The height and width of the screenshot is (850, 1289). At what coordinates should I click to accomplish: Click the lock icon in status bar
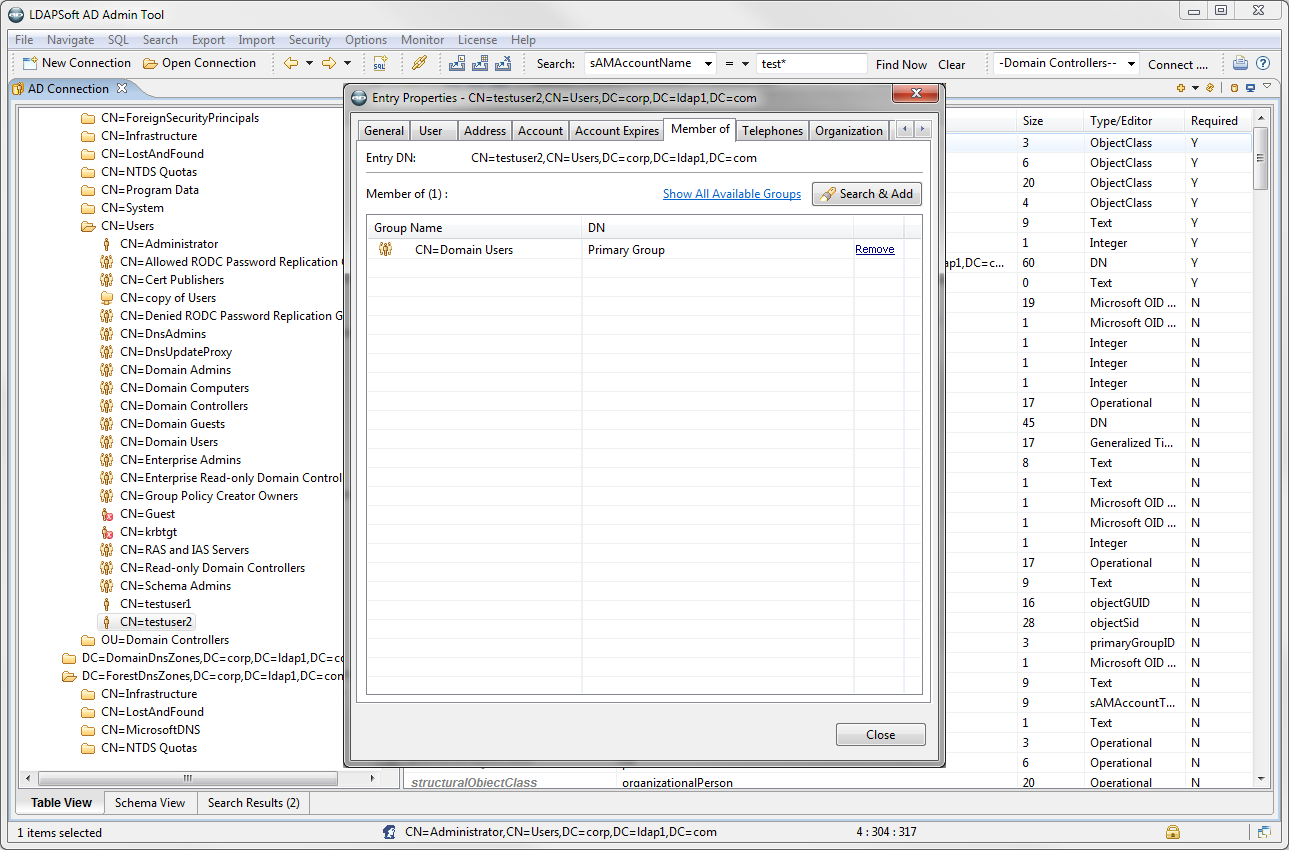point(1173,832)
